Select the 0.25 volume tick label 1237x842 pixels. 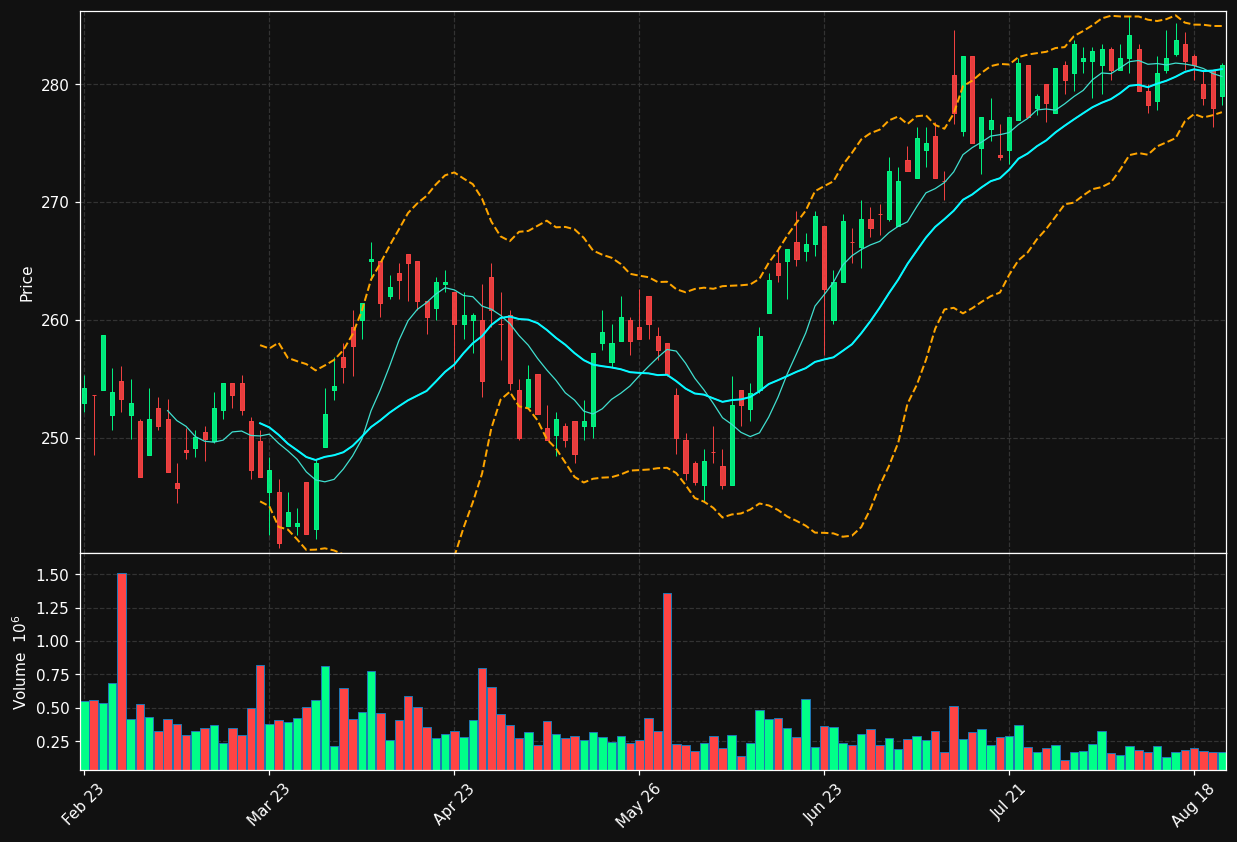tap(52, 743)
